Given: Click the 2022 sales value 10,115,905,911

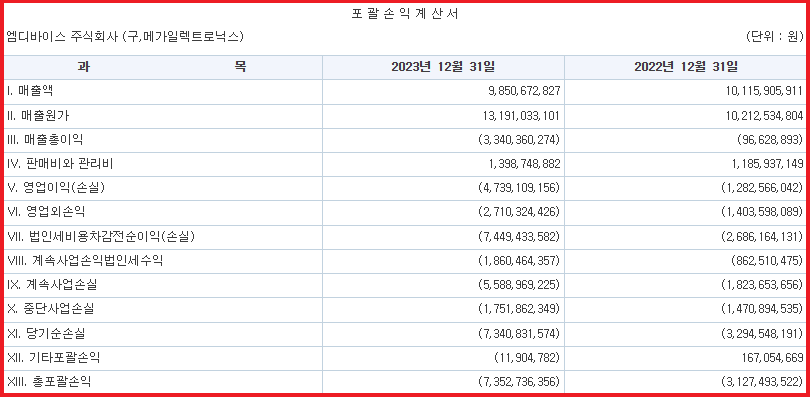Looking at the screenshot, I should pyautogui.click(x=766, y=92).
